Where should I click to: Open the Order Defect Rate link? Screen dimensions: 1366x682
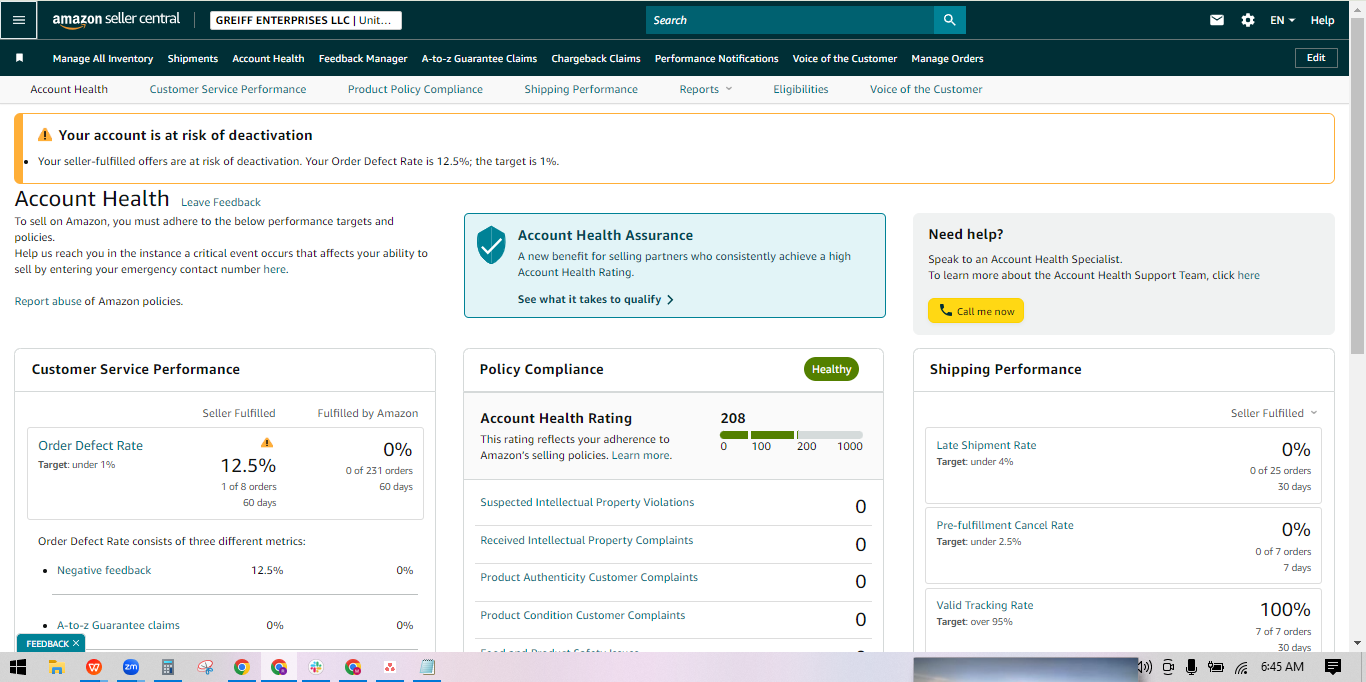tap(90, 446)
